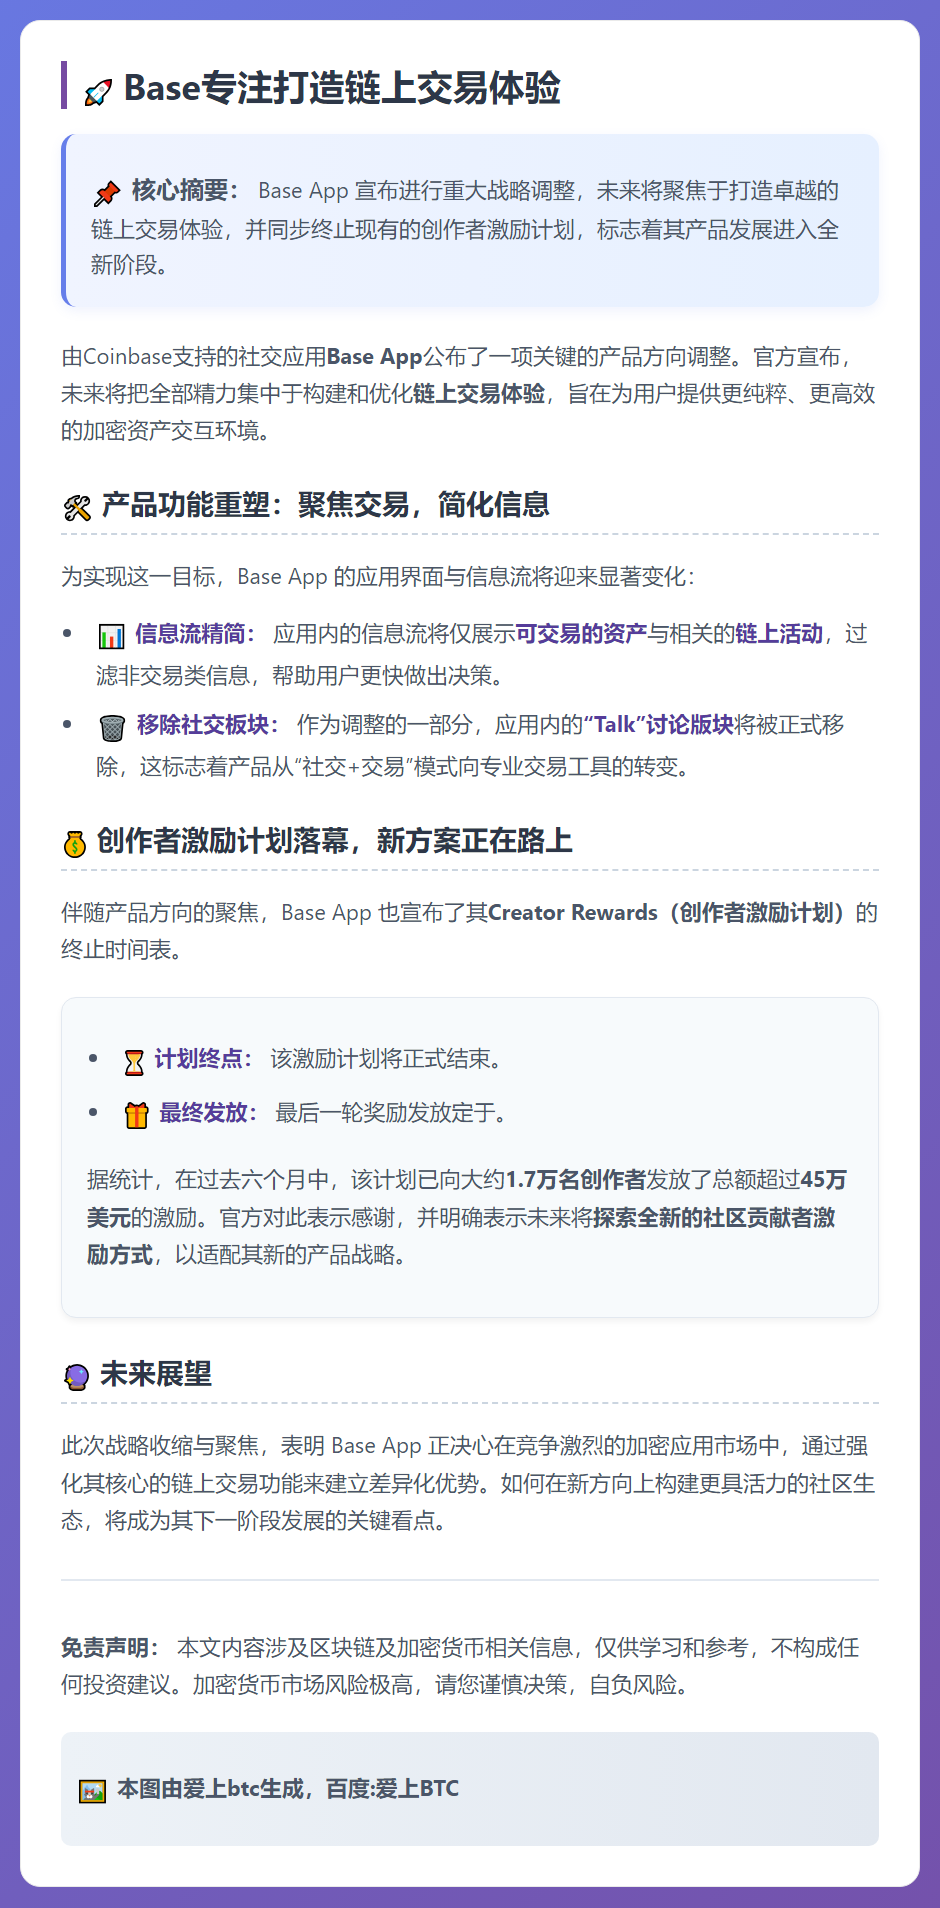Click the rocket emoji beside the title
The image size is (940, 1908).
(x=98, y=92)
